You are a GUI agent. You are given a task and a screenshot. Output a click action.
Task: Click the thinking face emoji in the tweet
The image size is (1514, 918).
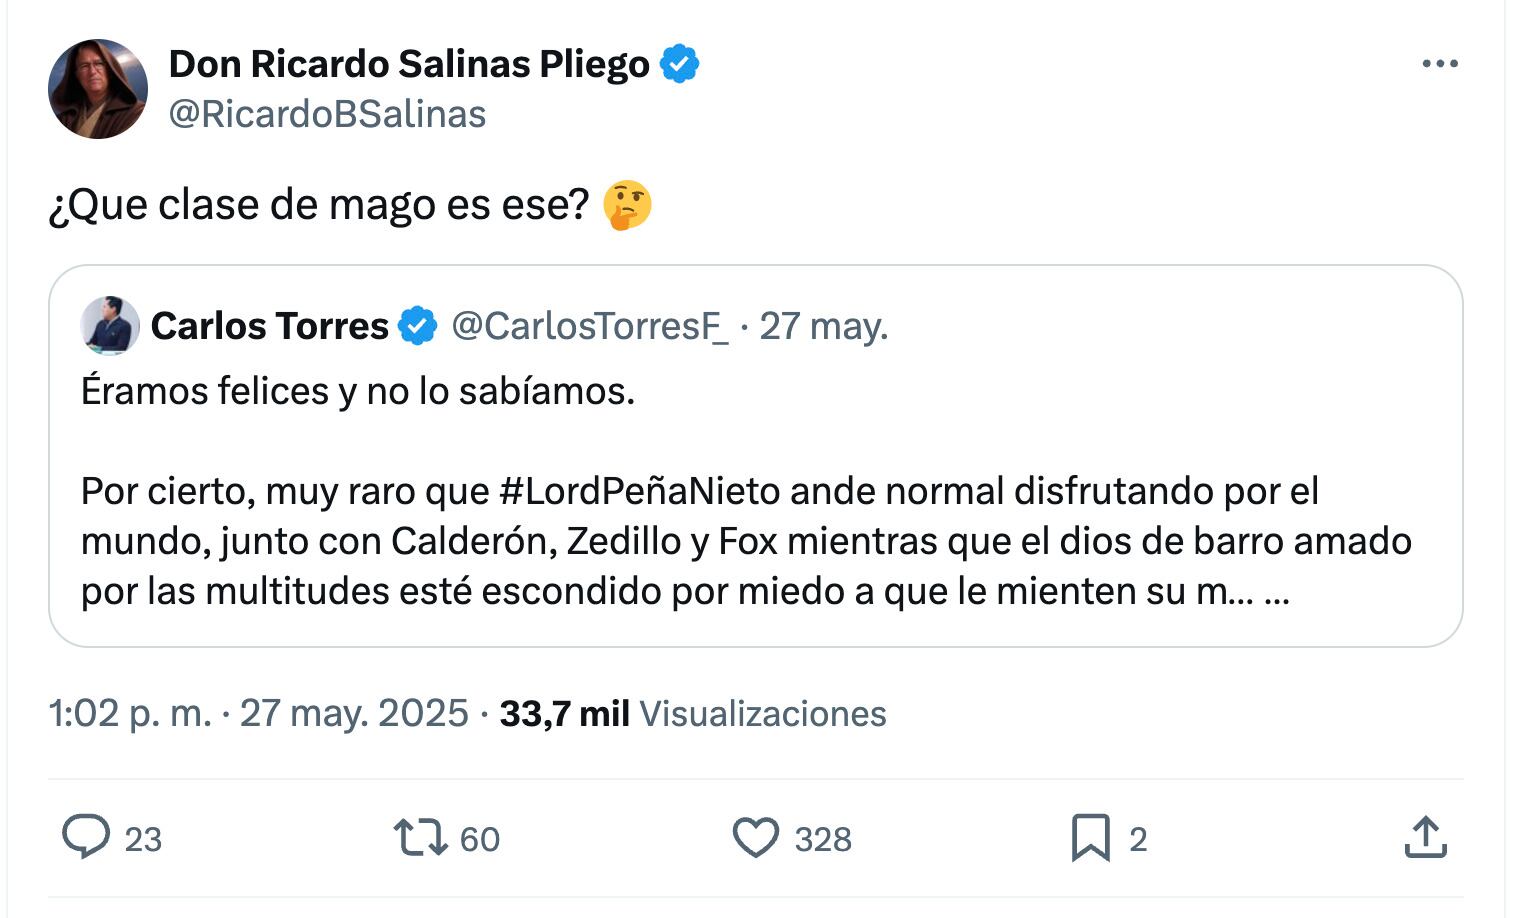click(627, 205)
